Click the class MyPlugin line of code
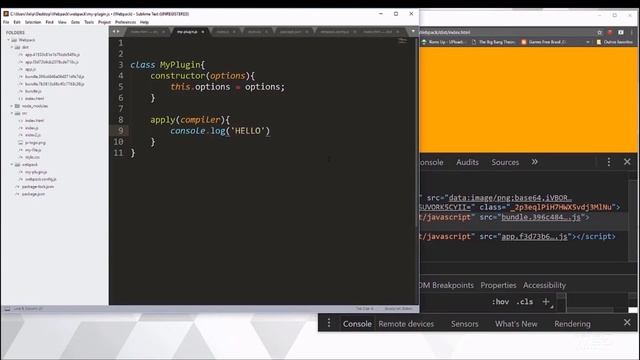The height and width of the screenshot is (360, 640). pos(167,65)
